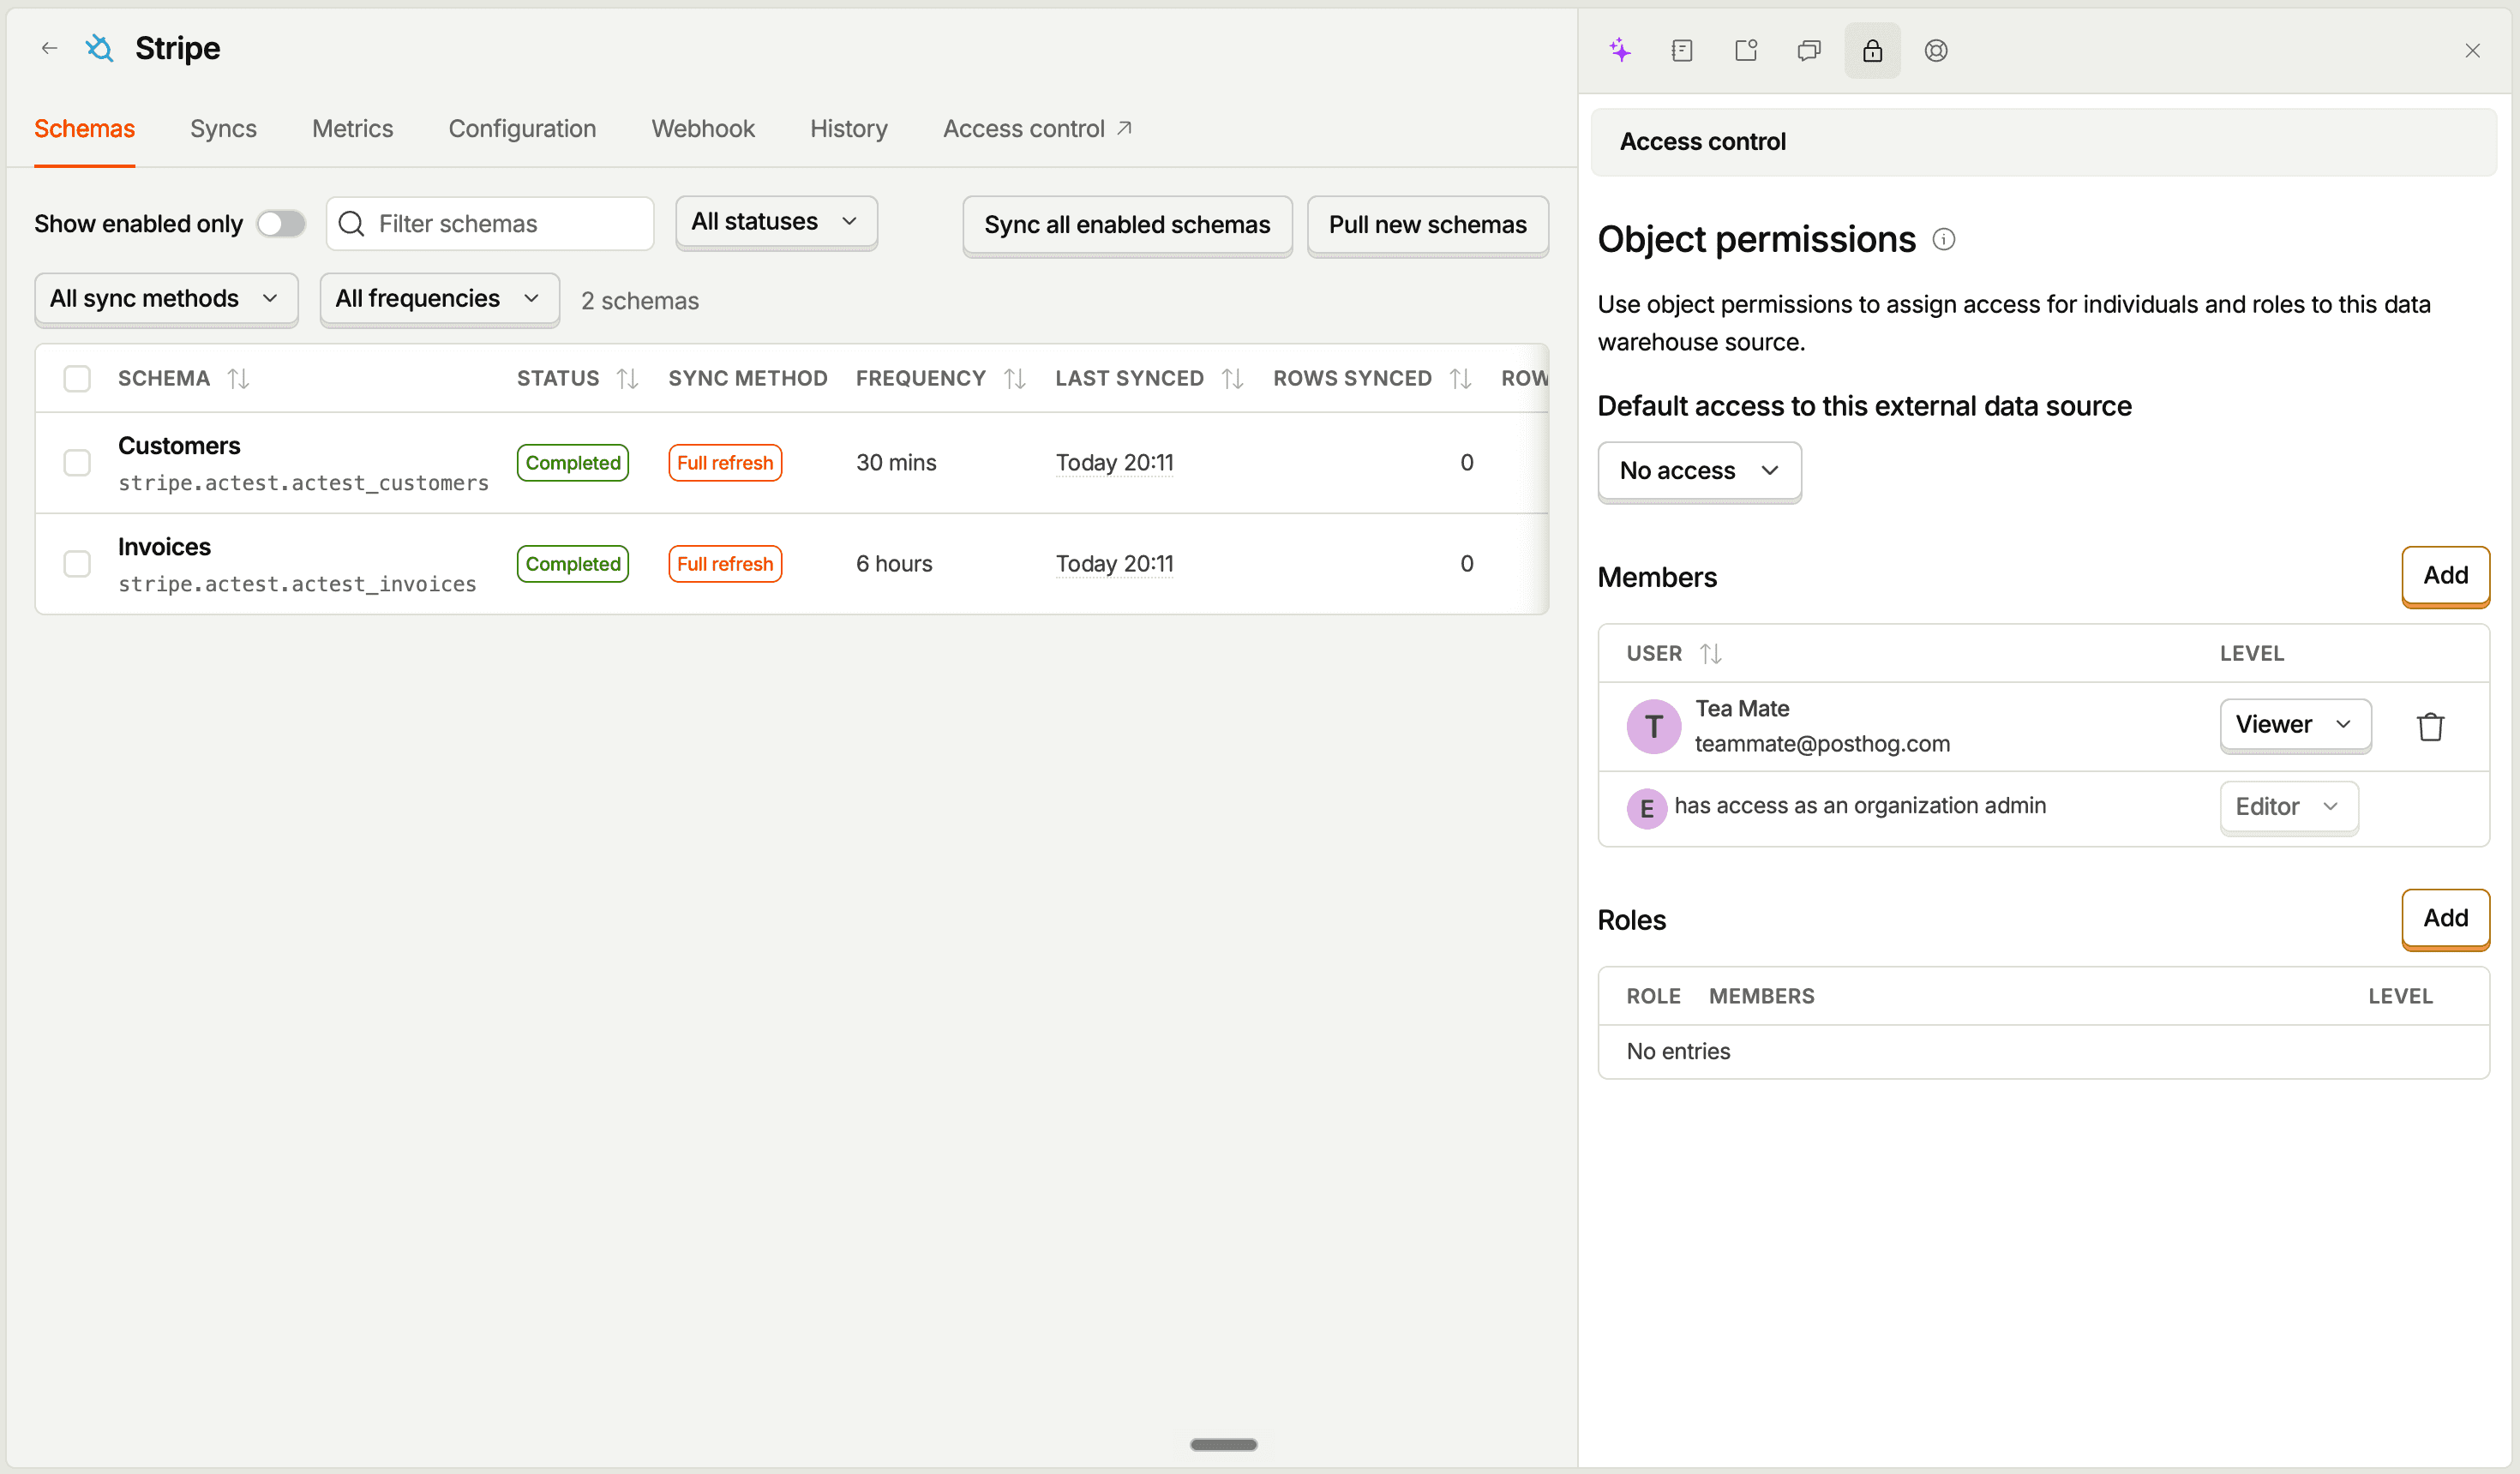Viewport: 2520px width, 1474px height.
Task: Change Tea Mate's Viewer level dropdown
Action: pyautogui.click(x=2295, y=725)
